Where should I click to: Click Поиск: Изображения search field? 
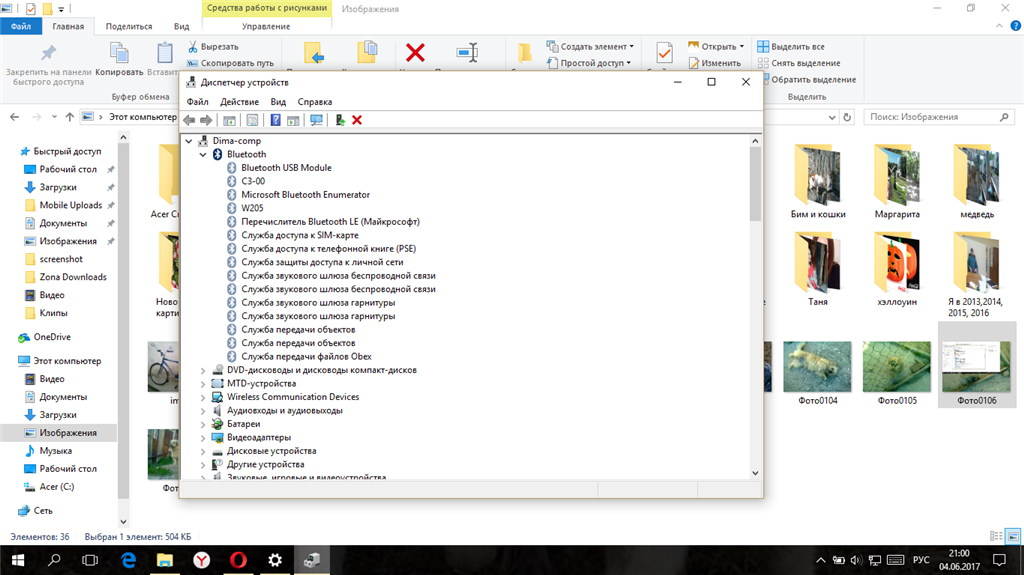(939, 117)
